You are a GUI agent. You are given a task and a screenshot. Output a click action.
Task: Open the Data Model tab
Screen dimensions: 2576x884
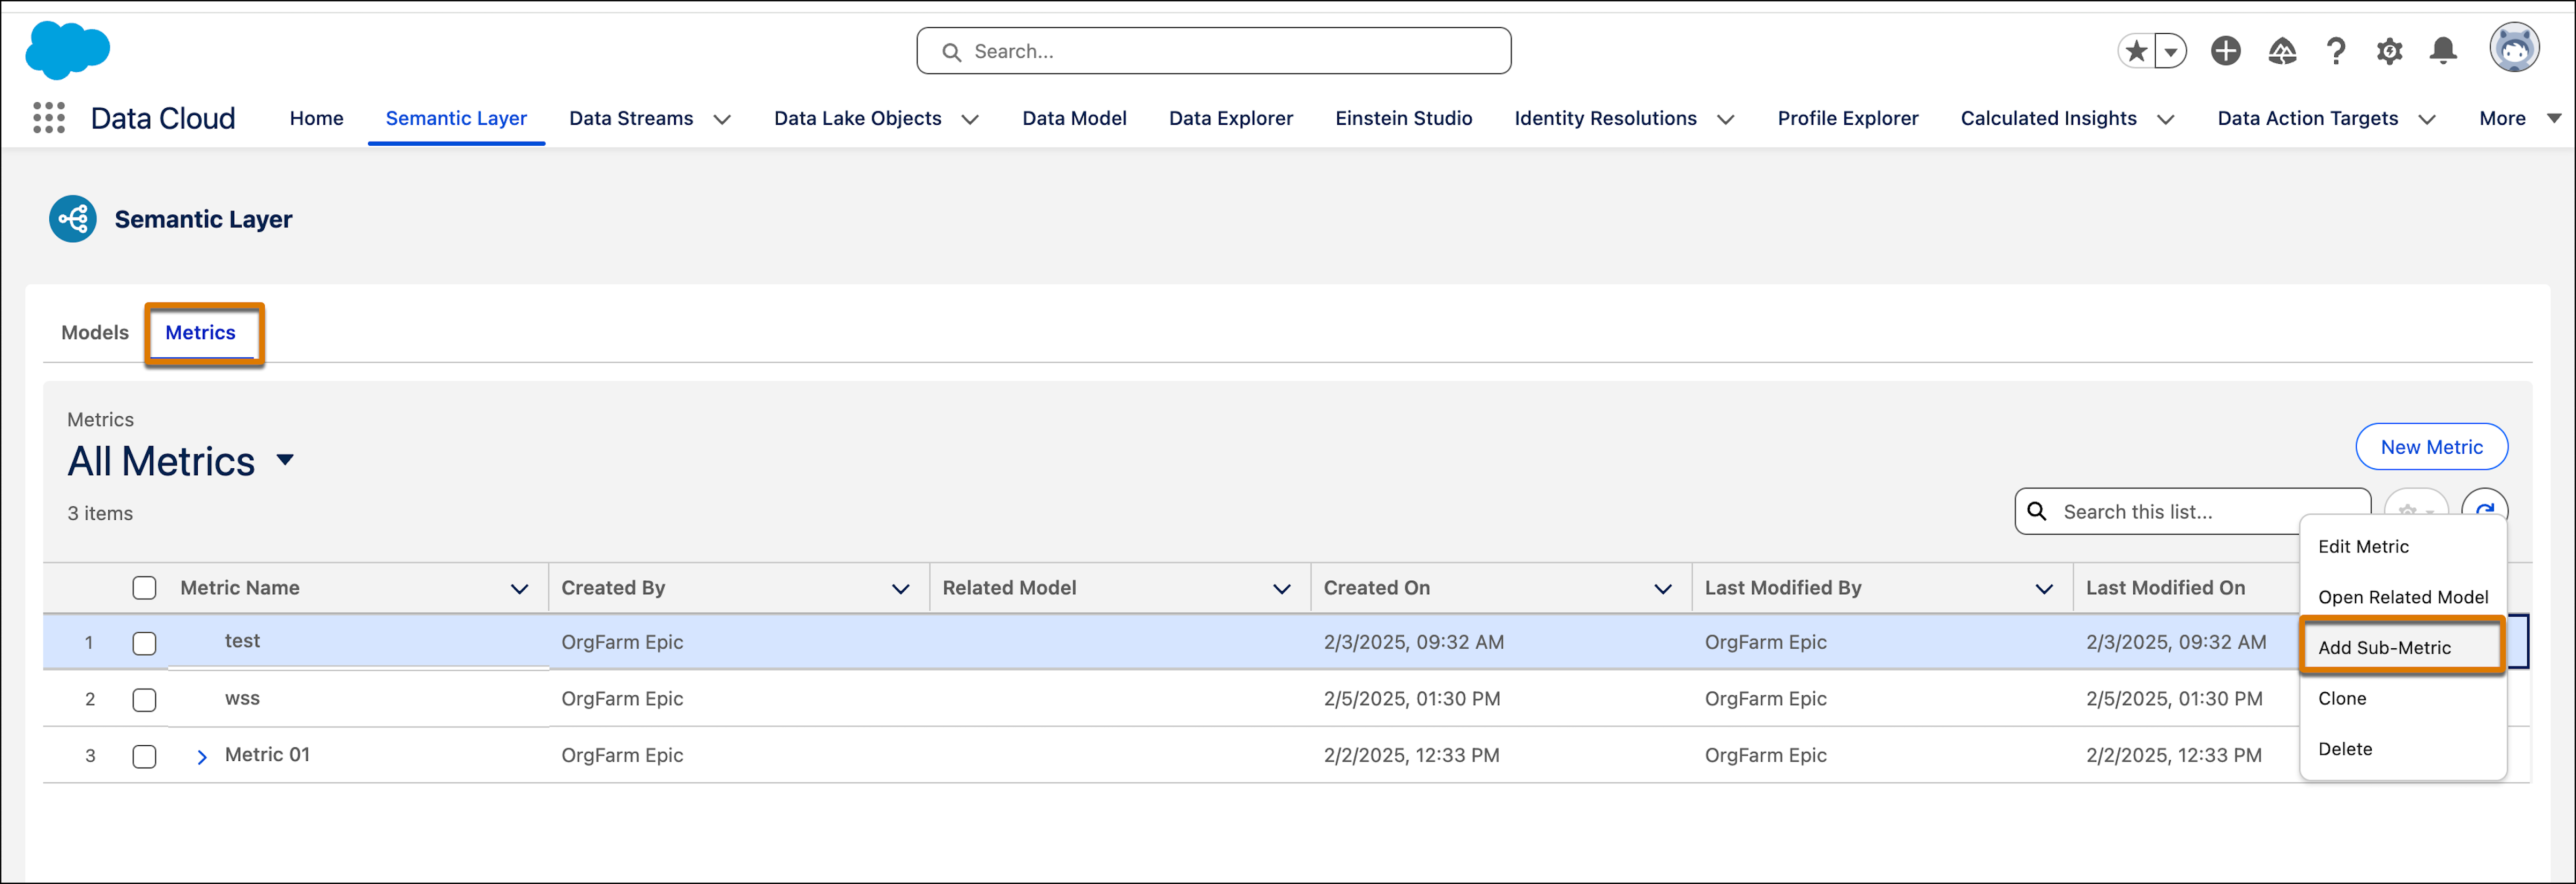pos(1074,118)
